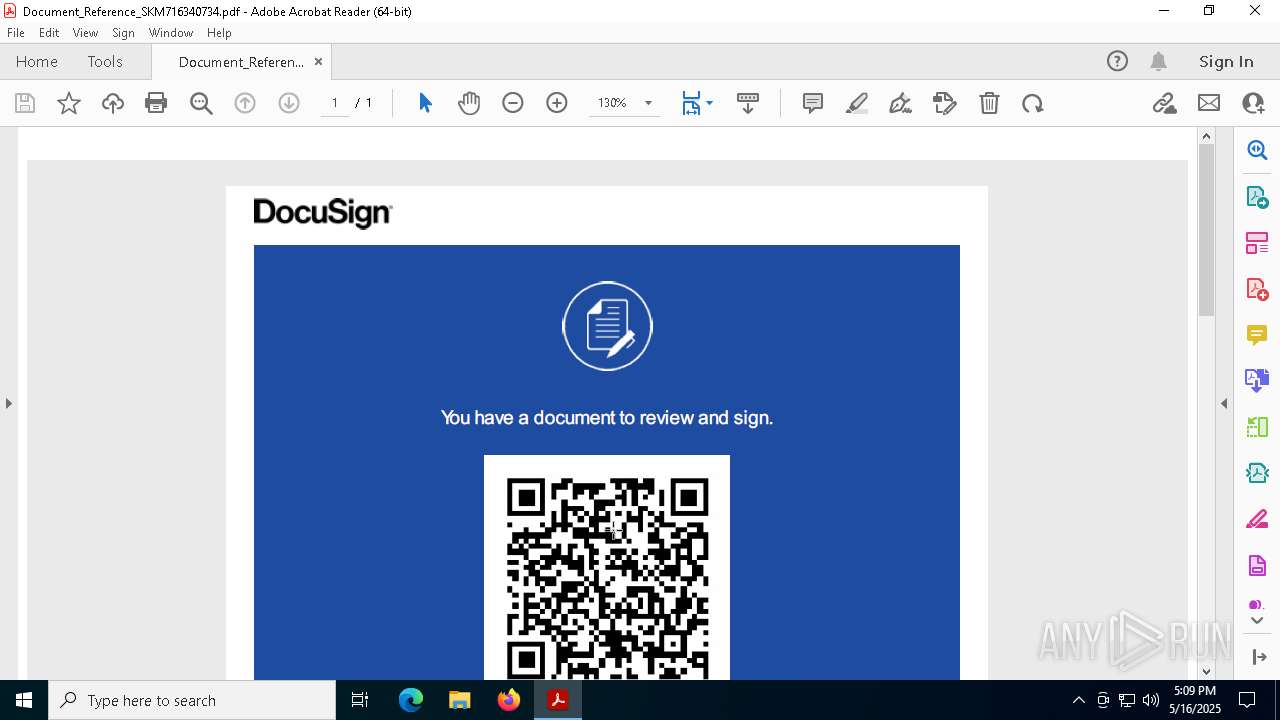Open the File menu
The height and width of the screenshot is (720, 1280).
pyautogui.click(x=16, y=32)
